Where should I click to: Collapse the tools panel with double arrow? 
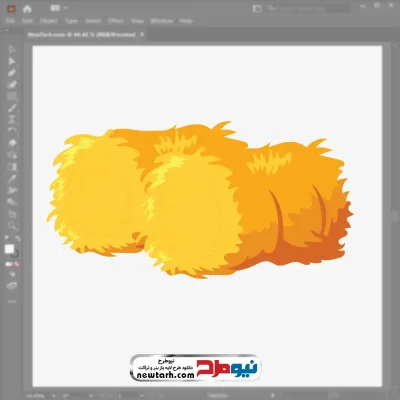point(7,29)
